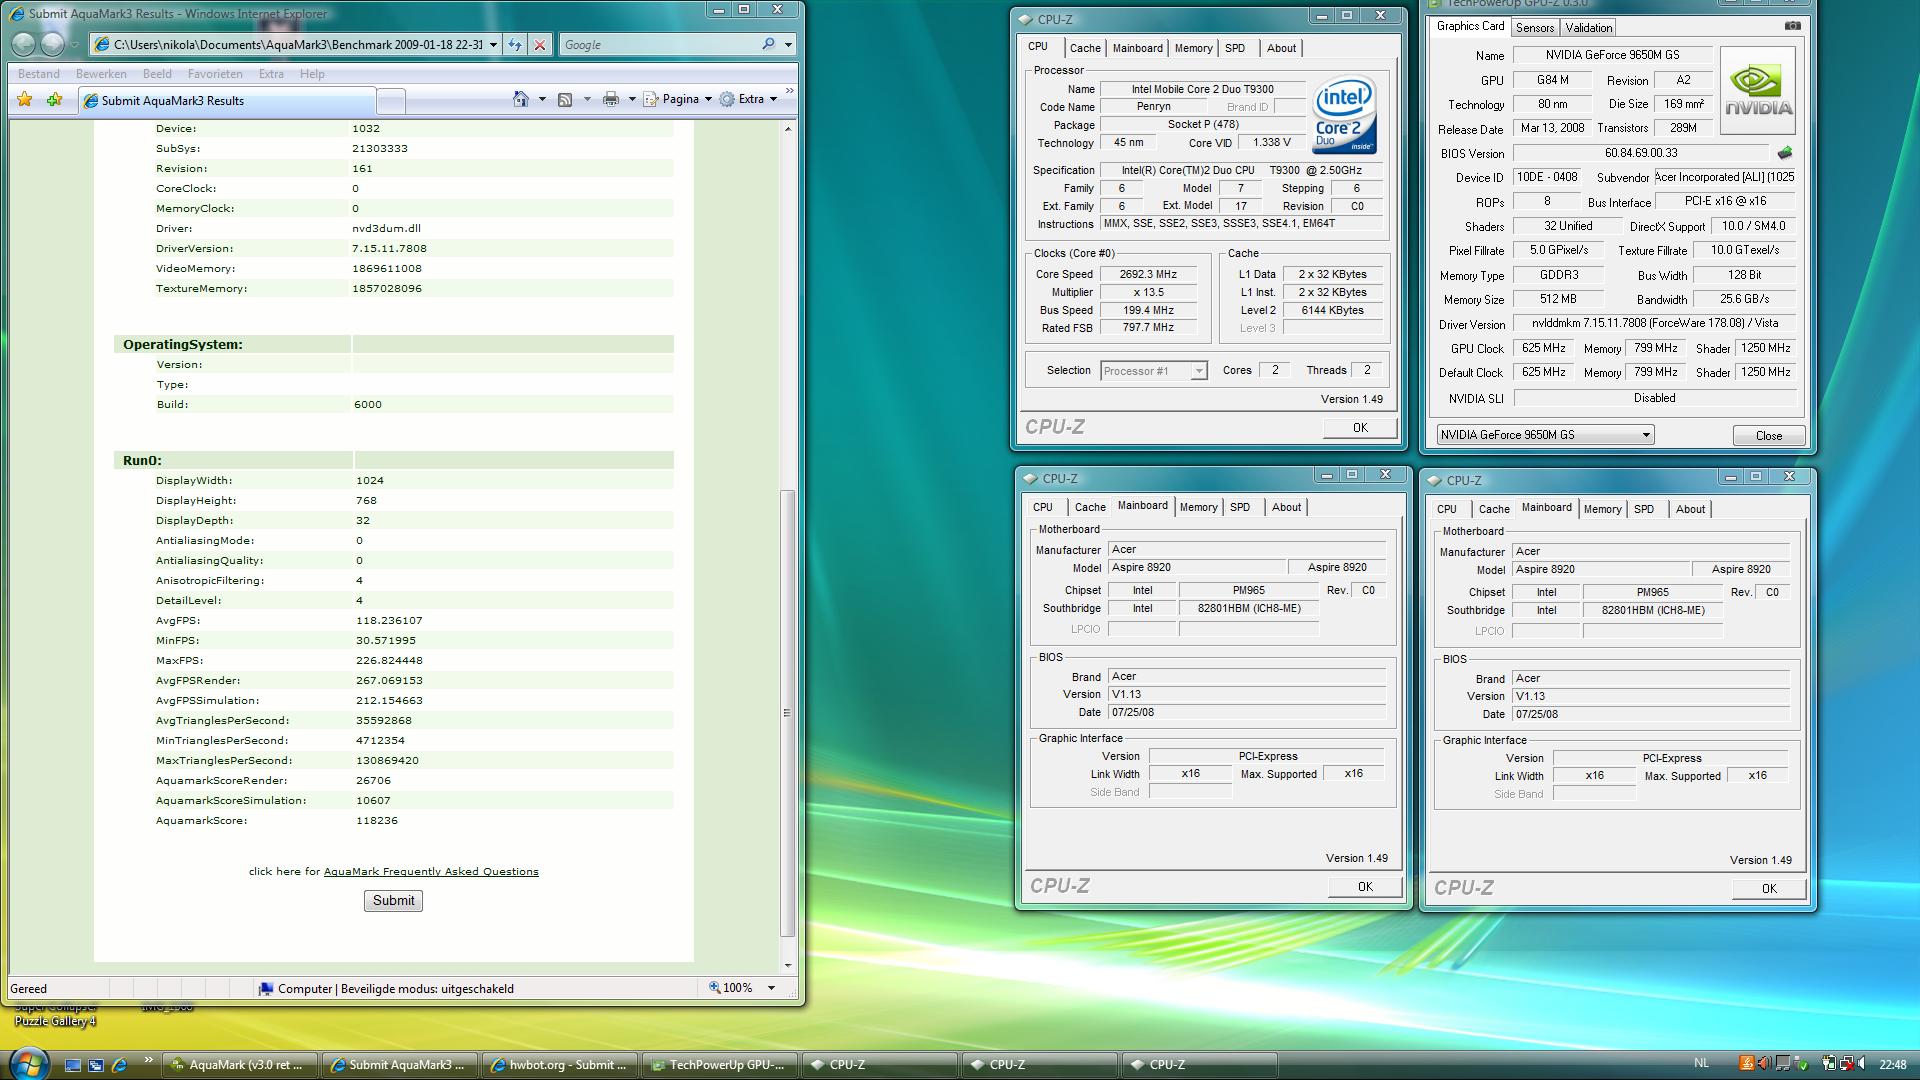Viewport: 1920px width, 1080px height.
Task: Click the scroll-down arrow of IE page
Action: [x=788, y=965]
